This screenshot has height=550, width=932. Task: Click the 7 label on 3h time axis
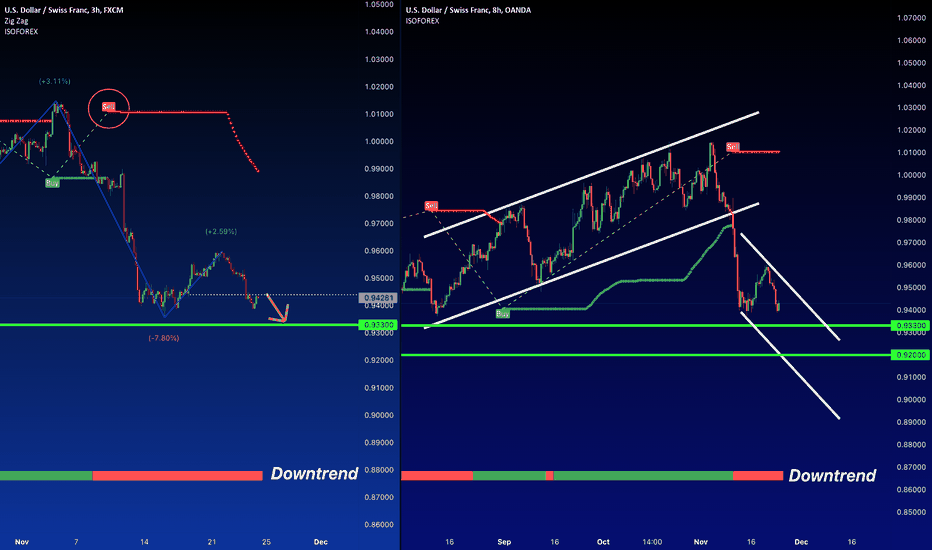(76, 542)
